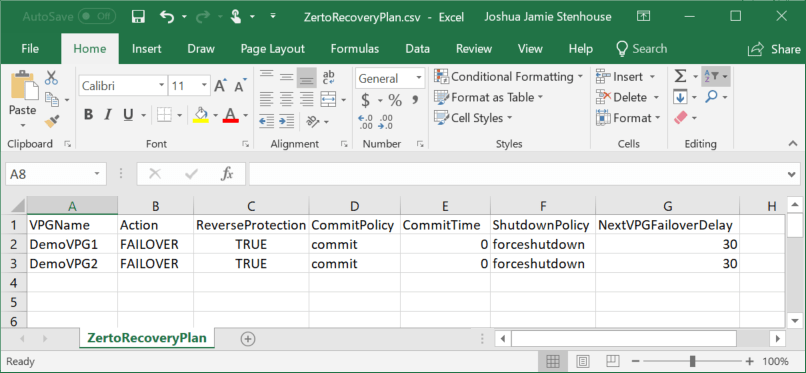The image size is (806, 373).
Task: Apply Percent Style format
Action: coord(395,100)
